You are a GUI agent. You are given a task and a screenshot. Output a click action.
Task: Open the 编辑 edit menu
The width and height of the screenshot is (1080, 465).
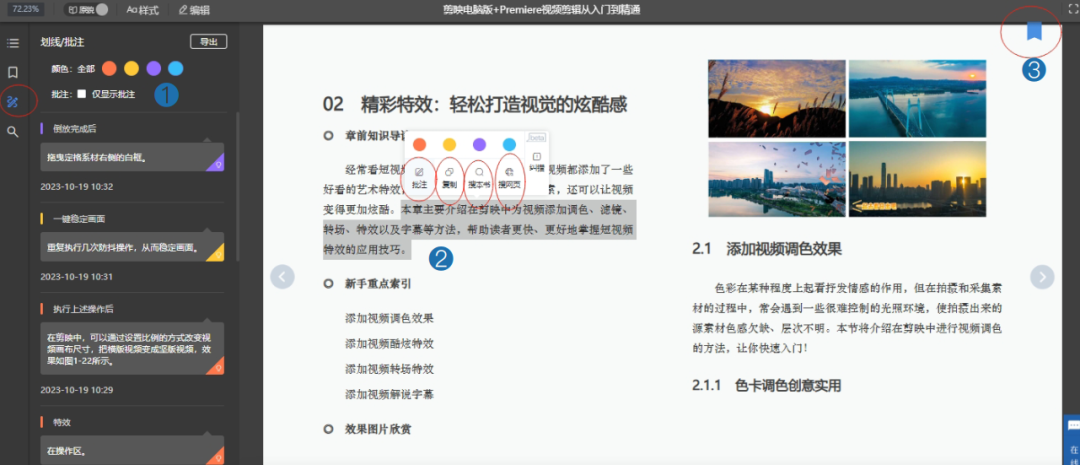194,9
